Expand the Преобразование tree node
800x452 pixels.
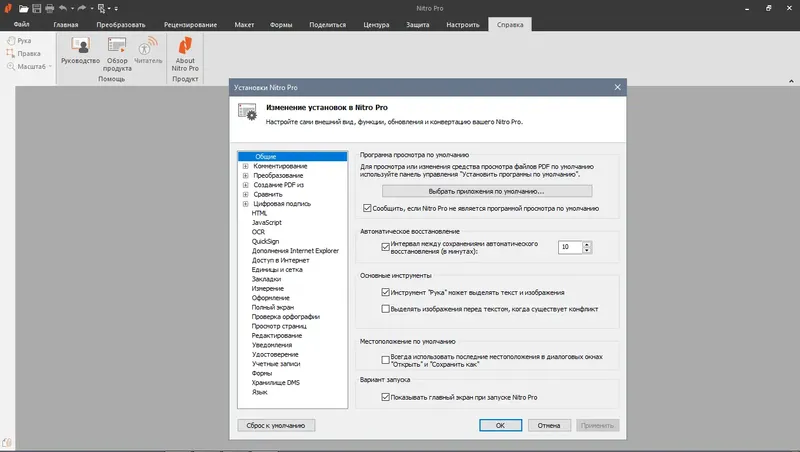(245, 175)
